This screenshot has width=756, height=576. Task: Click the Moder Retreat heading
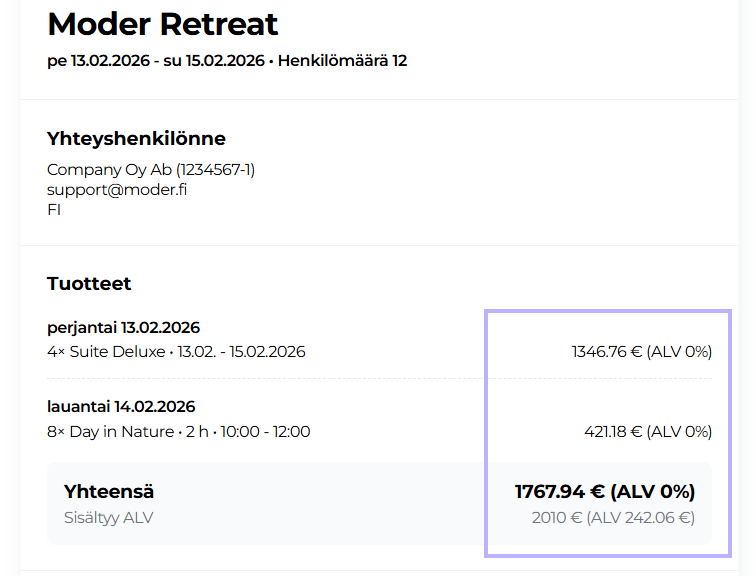coord(163,23)
